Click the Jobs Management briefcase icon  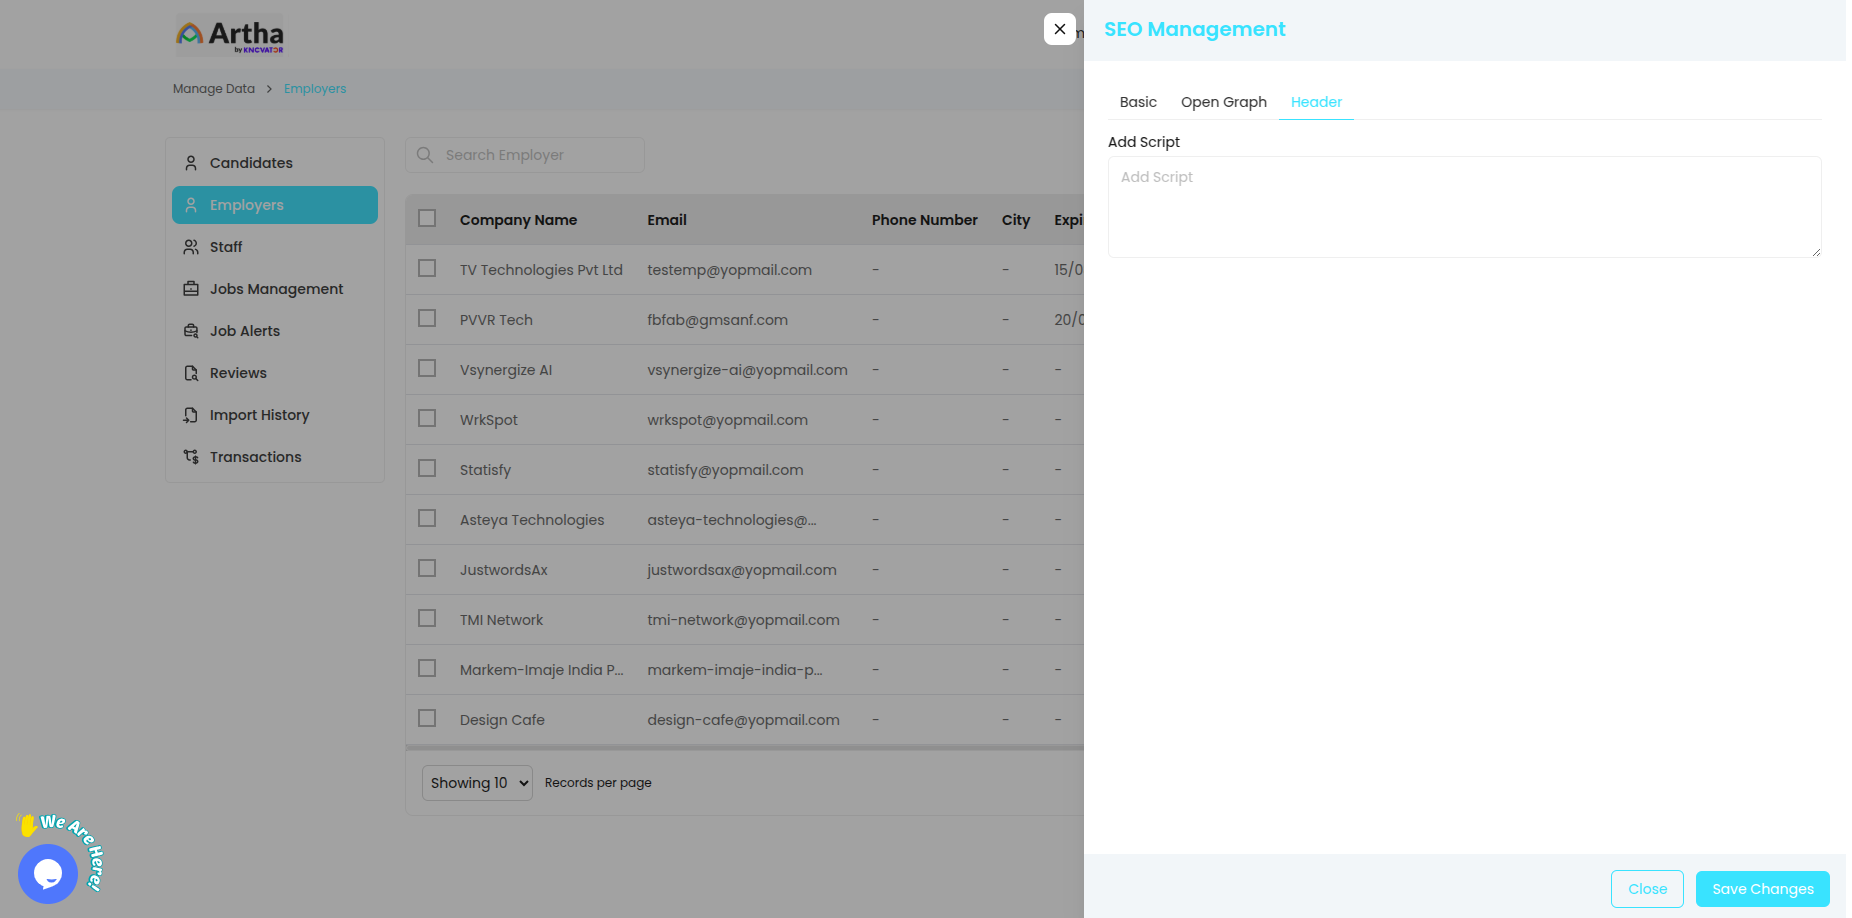pyautogui.click(x=191, y=289)
